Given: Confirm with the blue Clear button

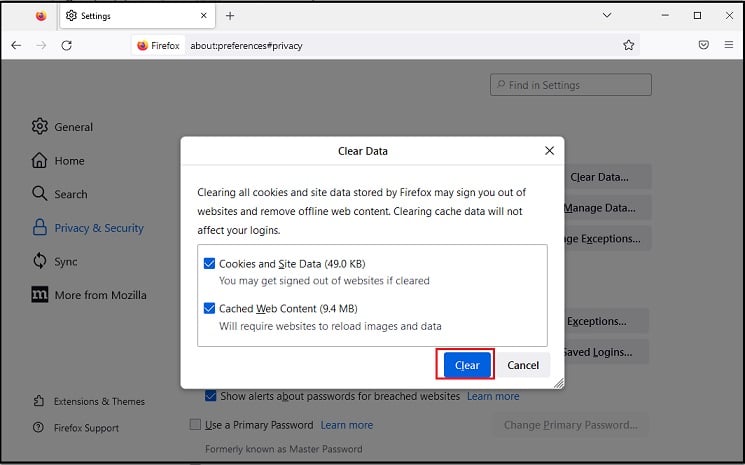Looking at the screenshot, I should point(467,365).
